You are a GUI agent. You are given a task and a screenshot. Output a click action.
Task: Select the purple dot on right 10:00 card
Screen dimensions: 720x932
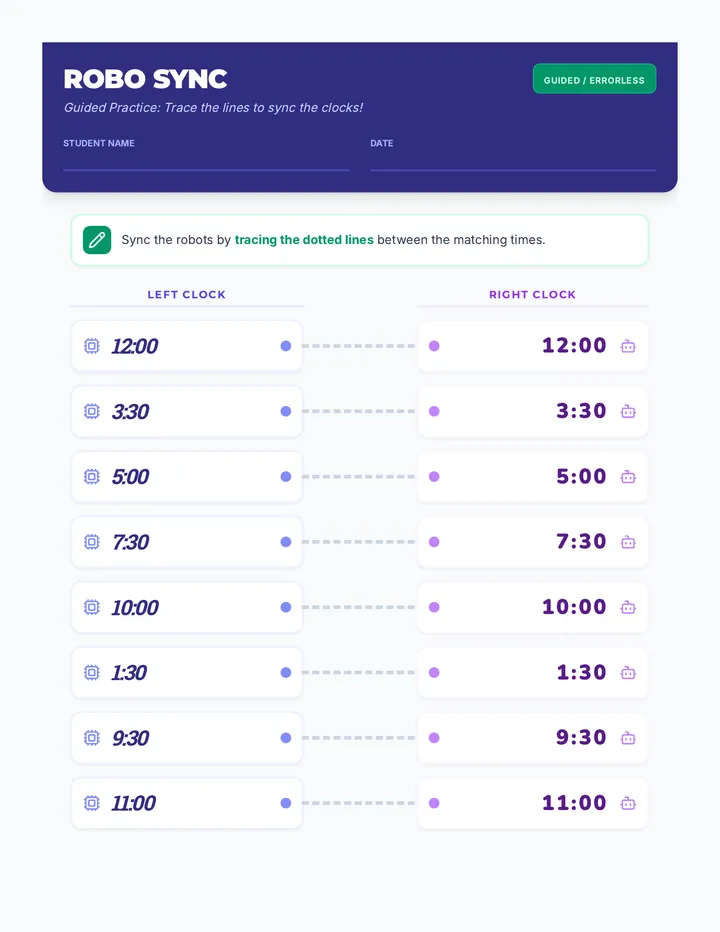pyautogui.click(x=434, y=607)
